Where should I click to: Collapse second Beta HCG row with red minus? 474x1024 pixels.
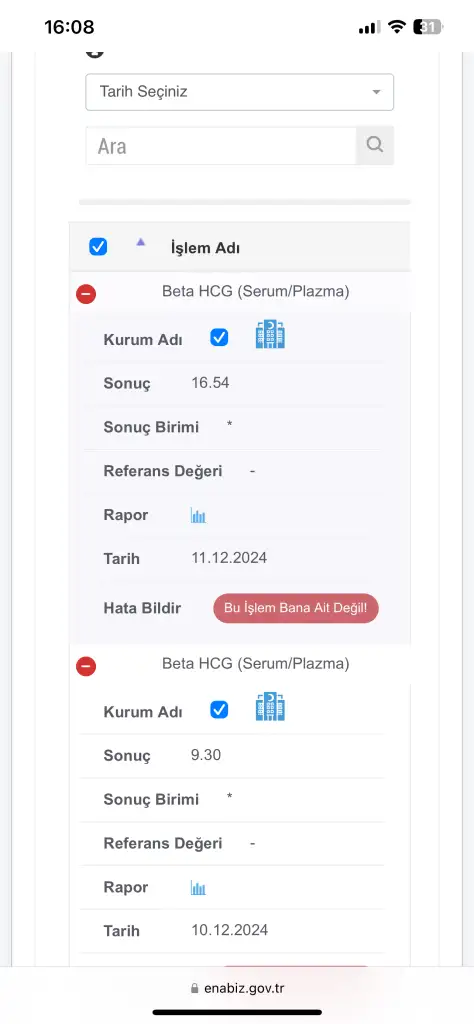[86, 666]
